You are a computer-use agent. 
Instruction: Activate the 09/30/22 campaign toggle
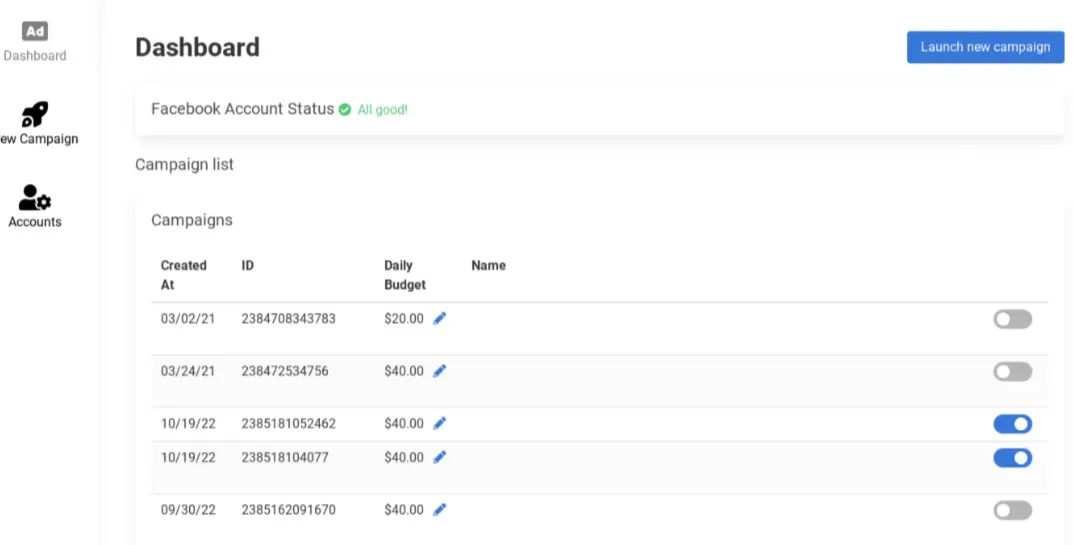tap(1013, 510)
